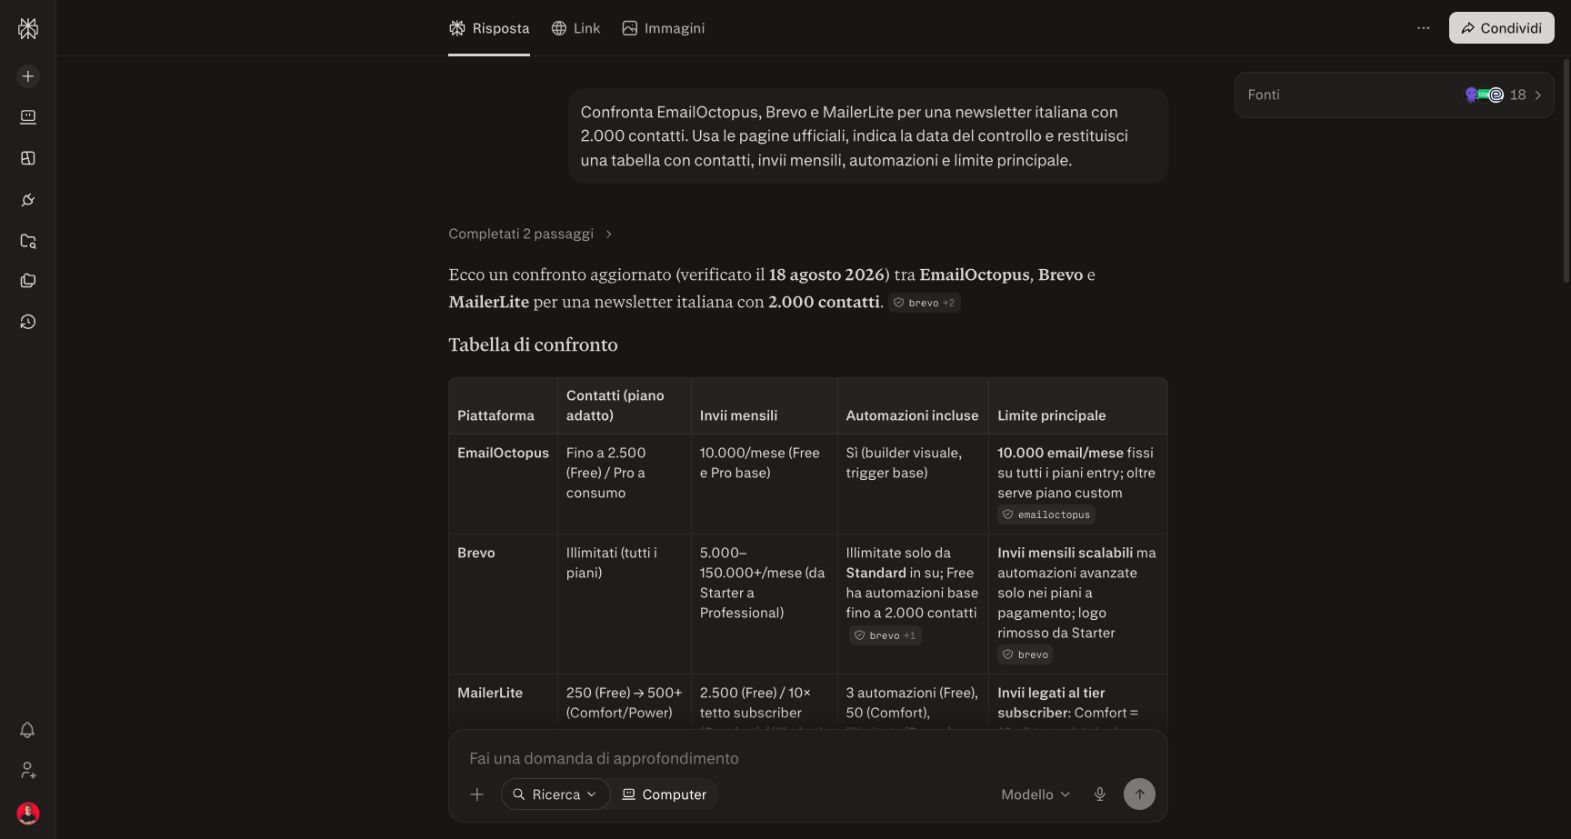Click the microphone dictation icon
Viewport: 1571px width, 839px height.
click(x=1100, y=794)
